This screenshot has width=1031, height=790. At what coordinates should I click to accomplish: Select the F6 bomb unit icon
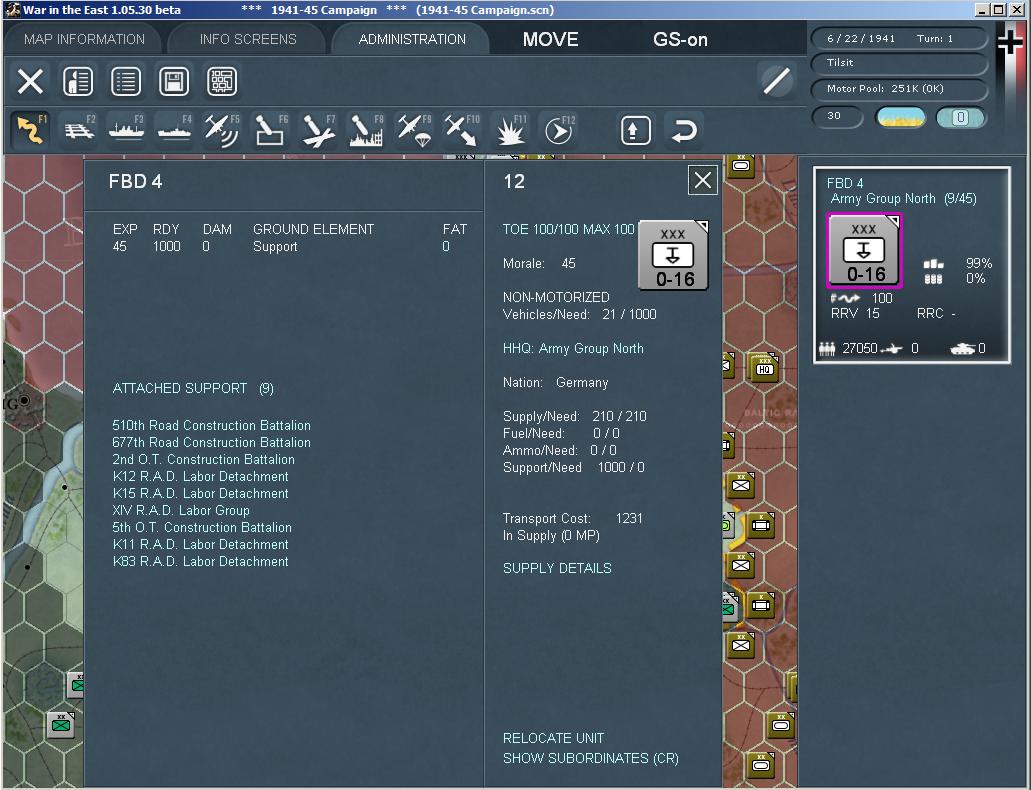[x=270, y=130]
